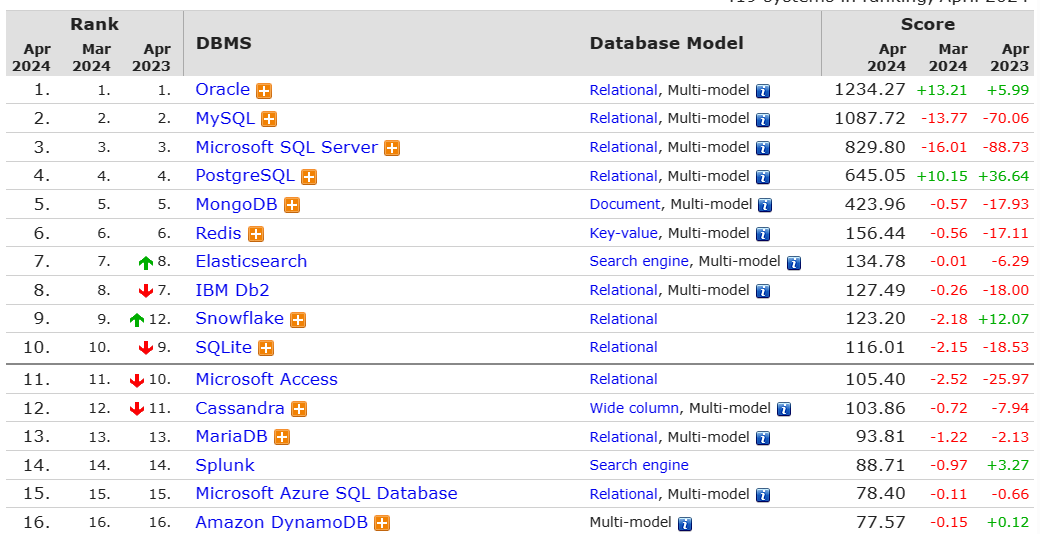Screen dimensions: 1040x534
Task: Open the MariaDB link
Action: point(231,436)
